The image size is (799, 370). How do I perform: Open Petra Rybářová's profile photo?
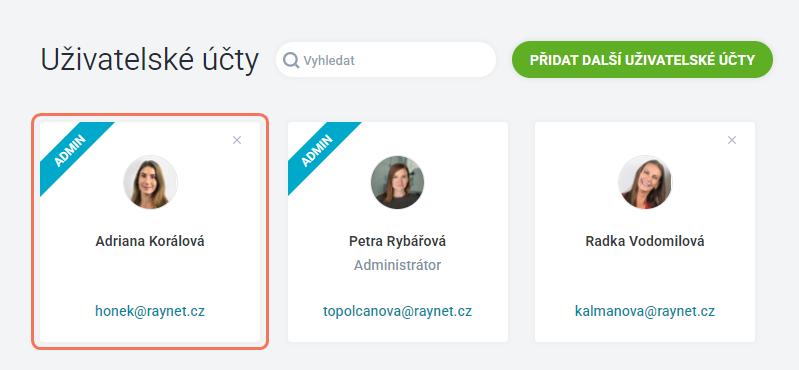[x=397, y=182]
